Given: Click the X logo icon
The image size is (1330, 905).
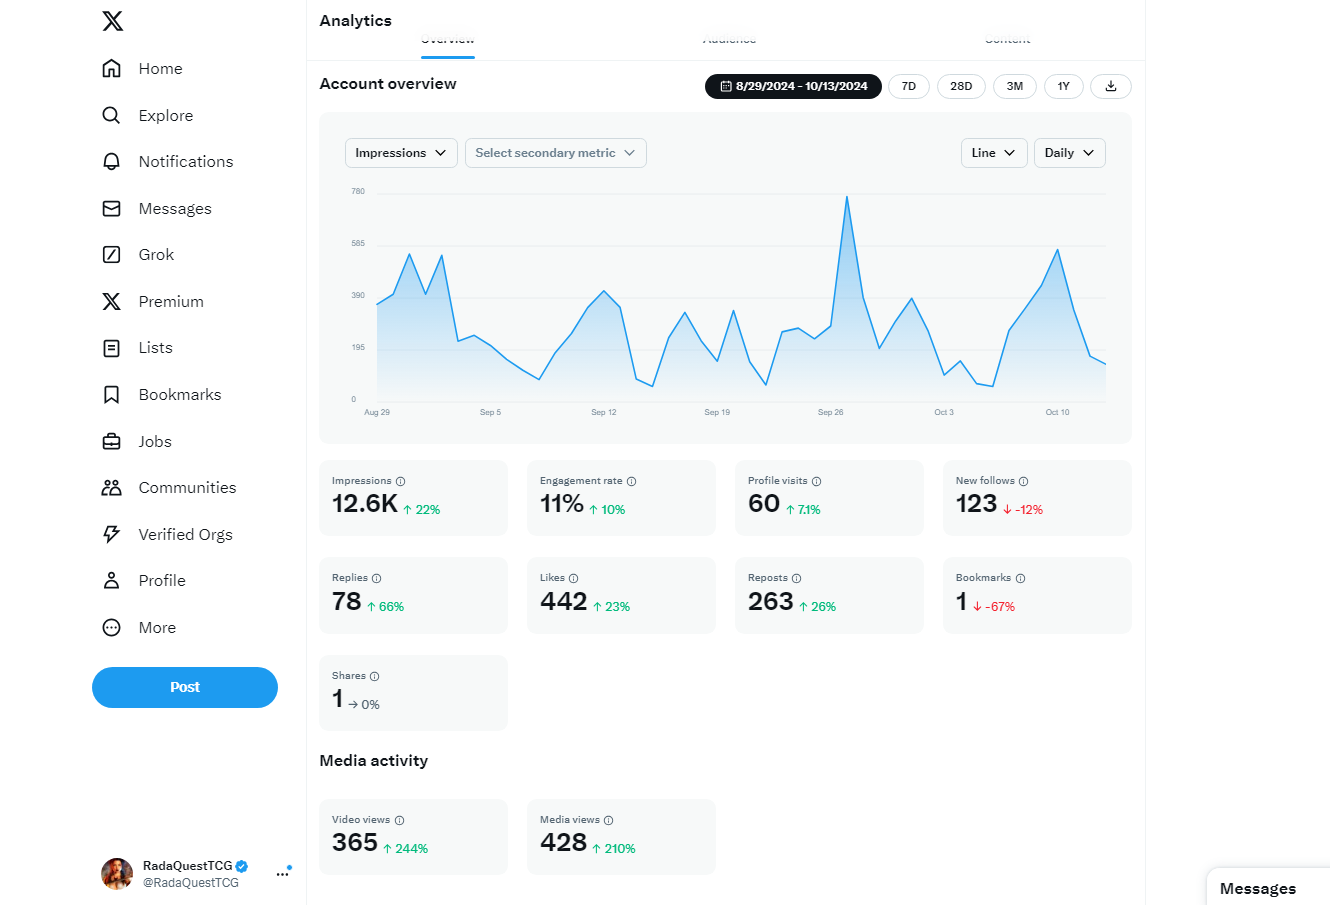Looking at the screenshot, I should 113,21.
